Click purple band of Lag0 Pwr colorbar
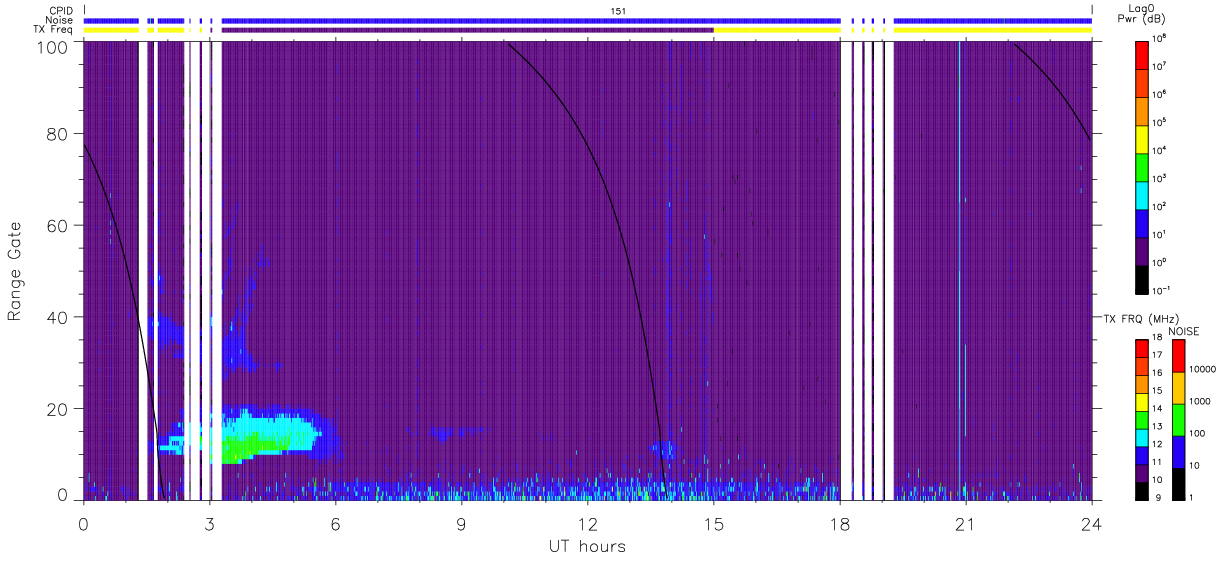The height and width of the screenshot is (567, 1228). [1142, 252]
